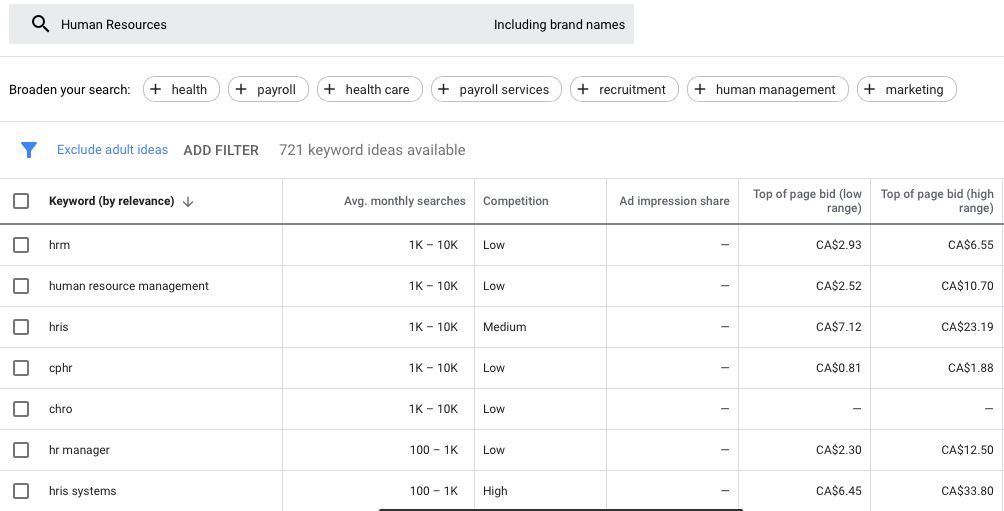
Task: Tick the cphr row checkbox
Action: 21,368
